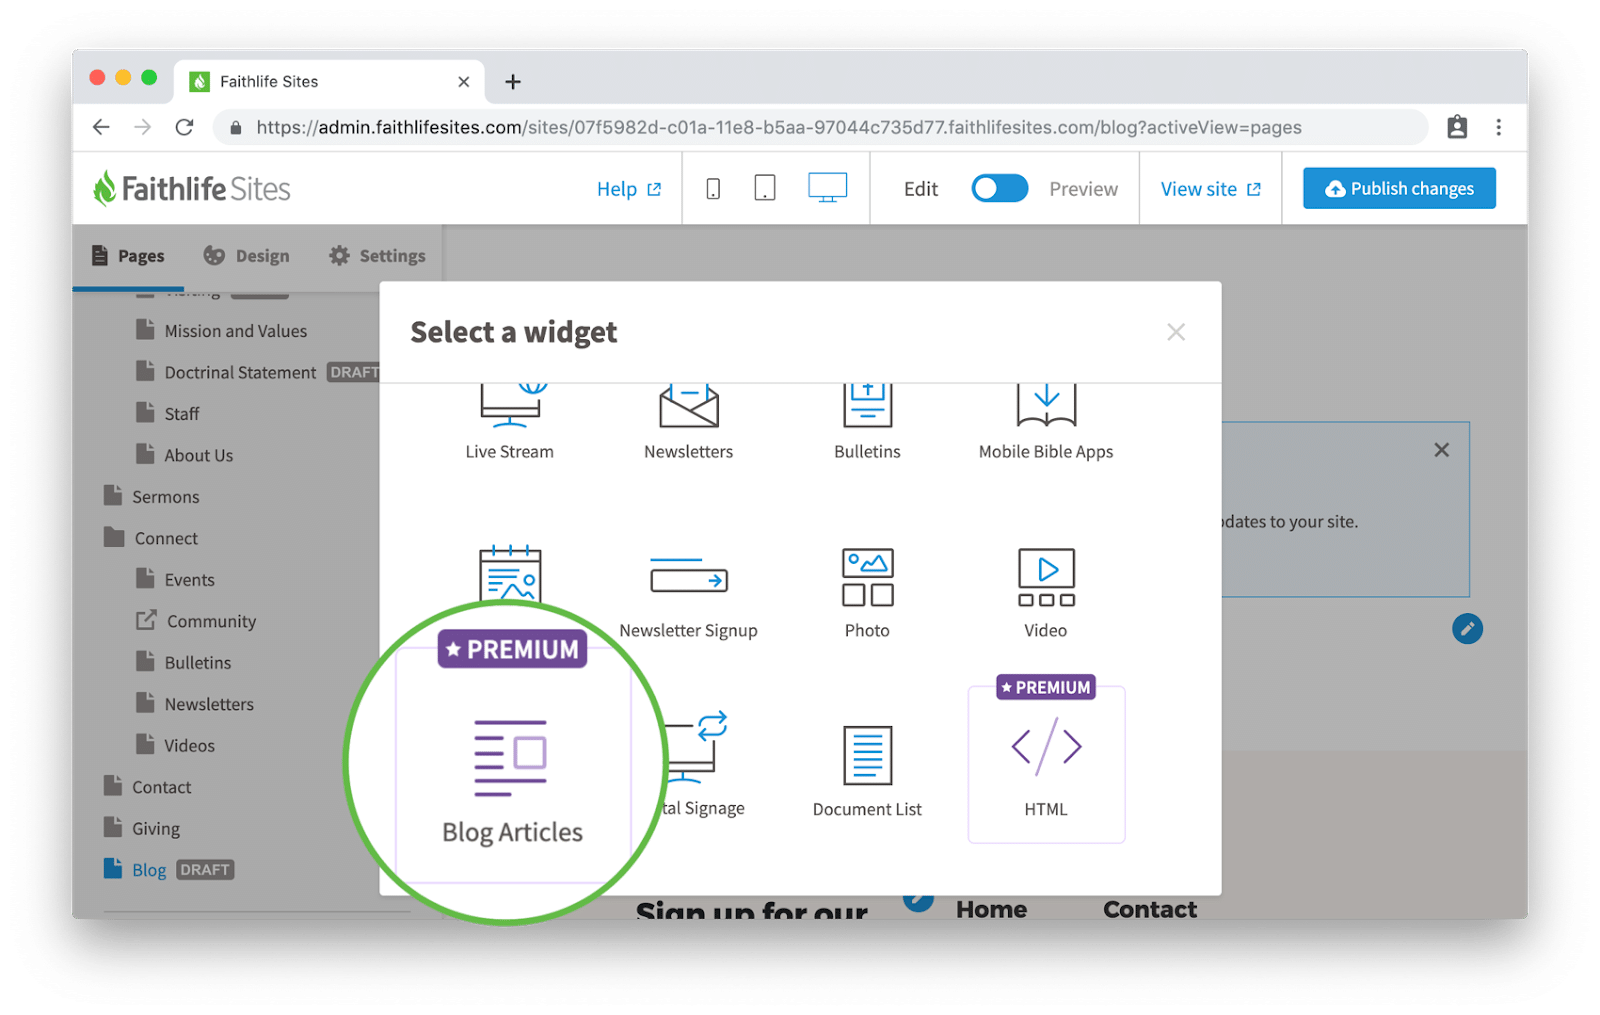The height and width of the screenshot is (1015, 1600).
Task: Open the Bulletins page in sidebar
Action: pos(183,662)
